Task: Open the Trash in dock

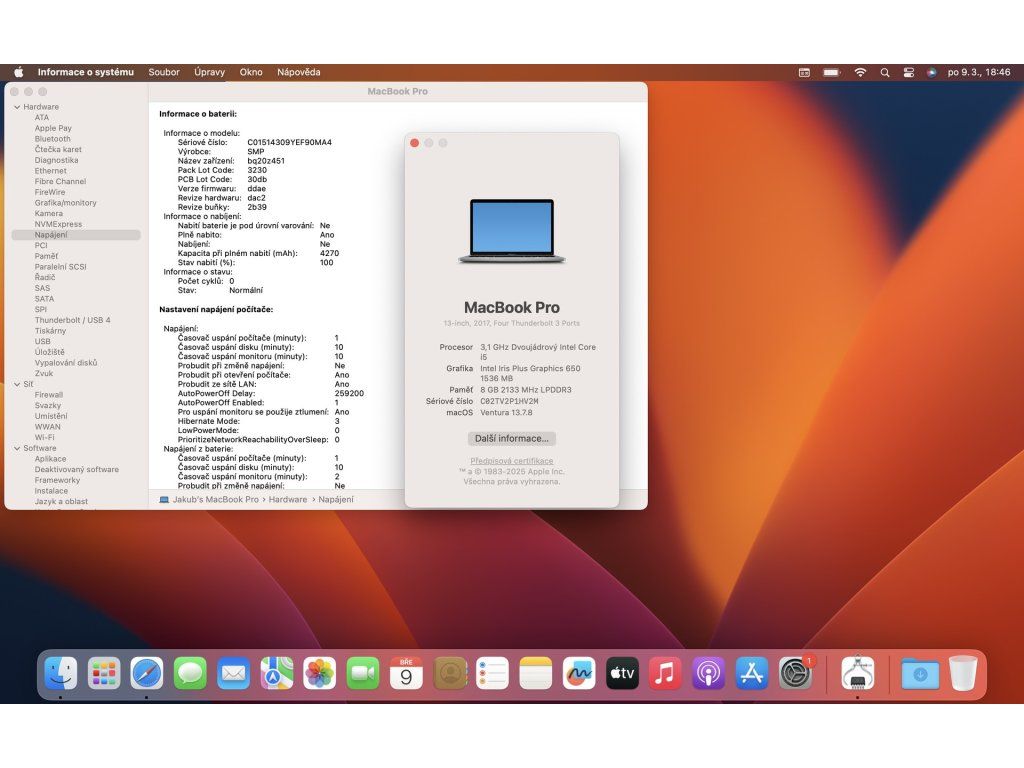Action: click(x=963, y=673)
